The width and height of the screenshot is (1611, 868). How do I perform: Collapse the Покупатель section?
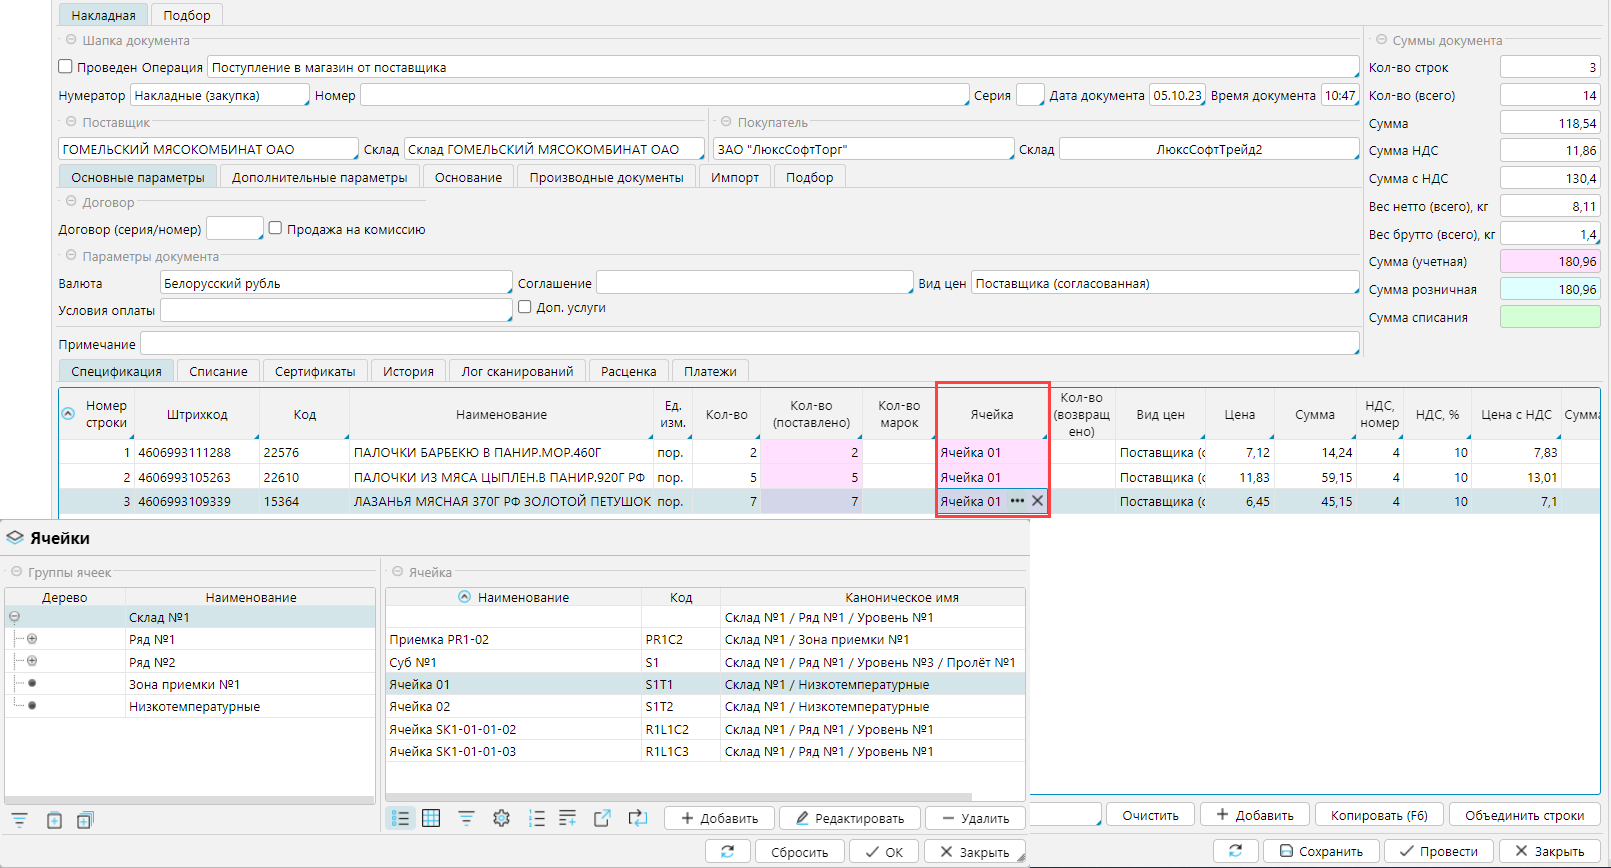tap(726, 122)
